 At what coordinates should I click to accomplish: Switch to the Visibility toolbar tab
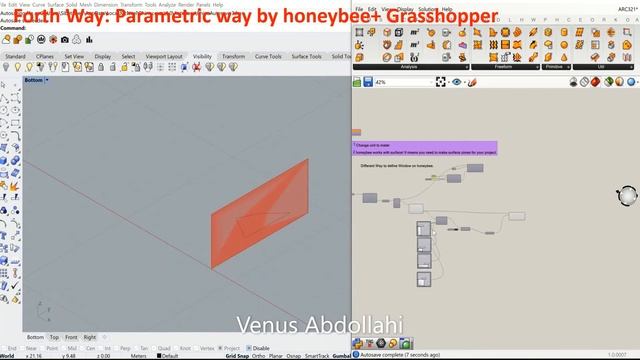click(202, 56)
